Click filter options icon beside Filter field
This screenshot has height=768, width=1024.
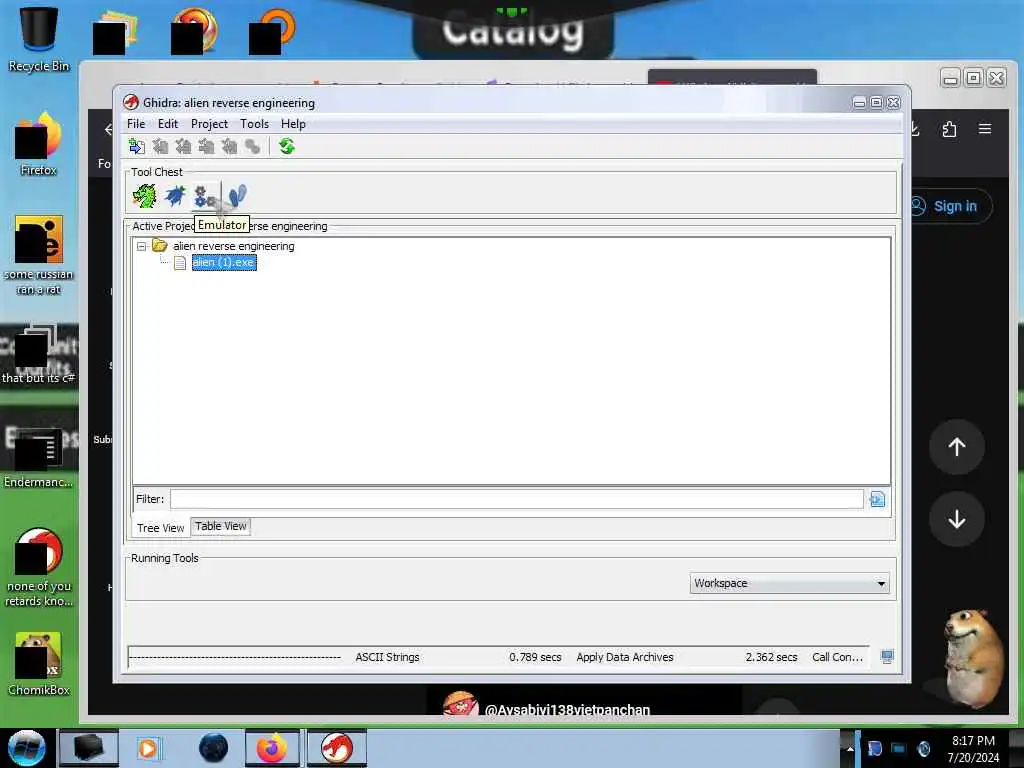click(x=877, y=500)
